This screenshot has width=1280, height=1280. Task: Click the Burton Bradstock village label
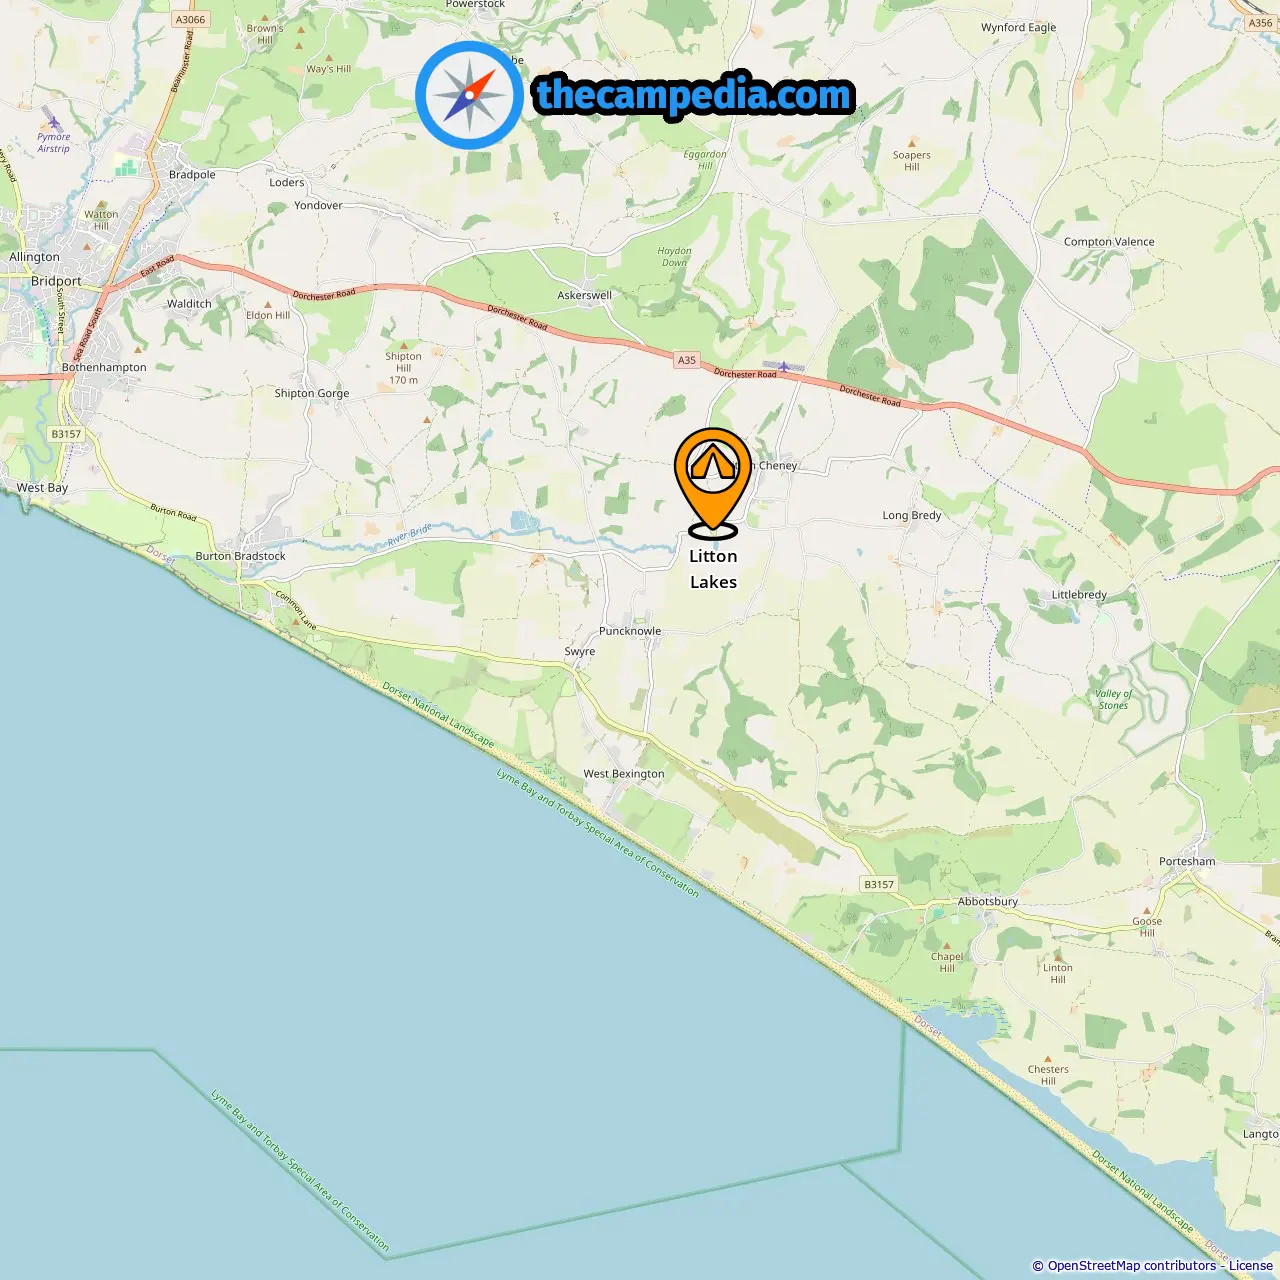(240, 556)
